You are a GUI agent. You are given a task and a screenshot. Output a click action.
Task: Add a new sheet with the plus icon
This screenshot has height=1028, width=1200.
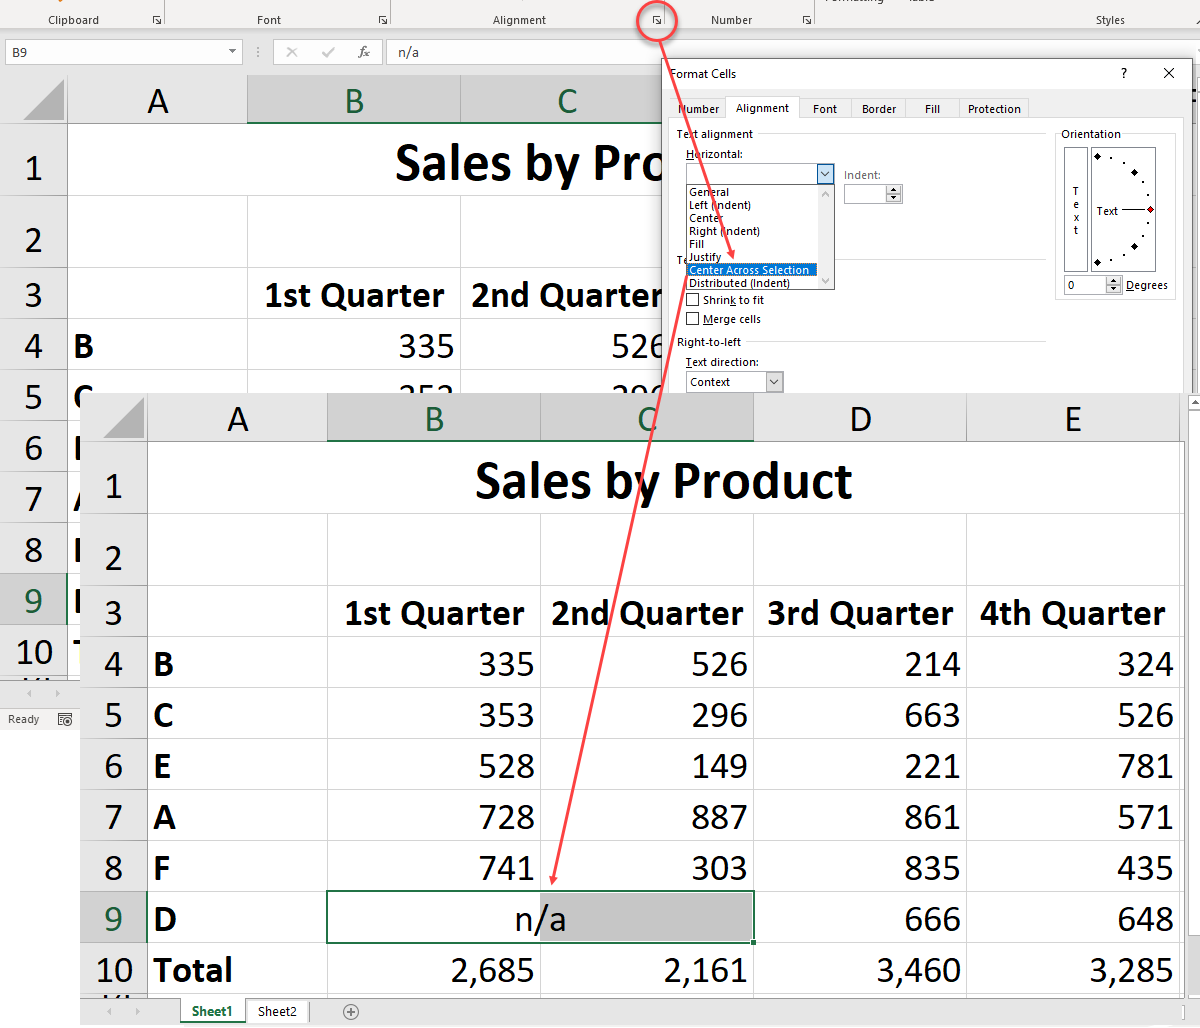(351, 1011)
